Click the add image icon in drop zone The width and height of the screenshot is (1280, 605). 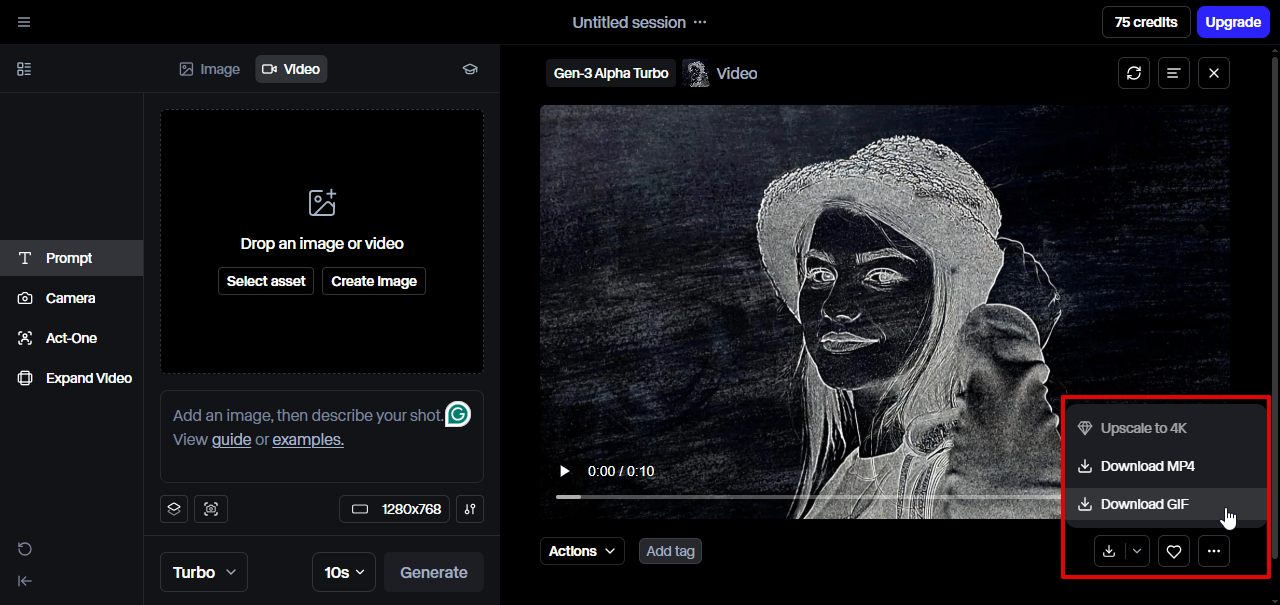(x=322, y=203)
